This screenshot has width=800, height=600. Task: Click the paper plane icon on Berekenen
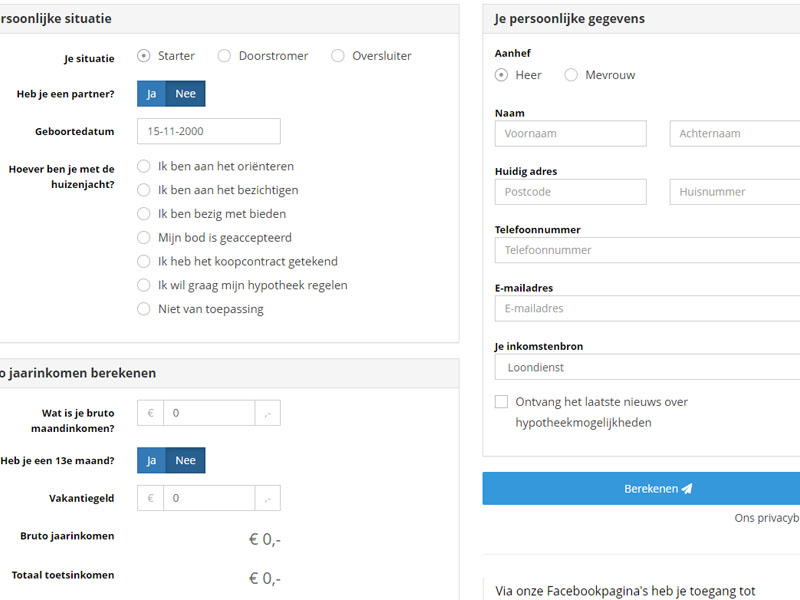(690, 488)
